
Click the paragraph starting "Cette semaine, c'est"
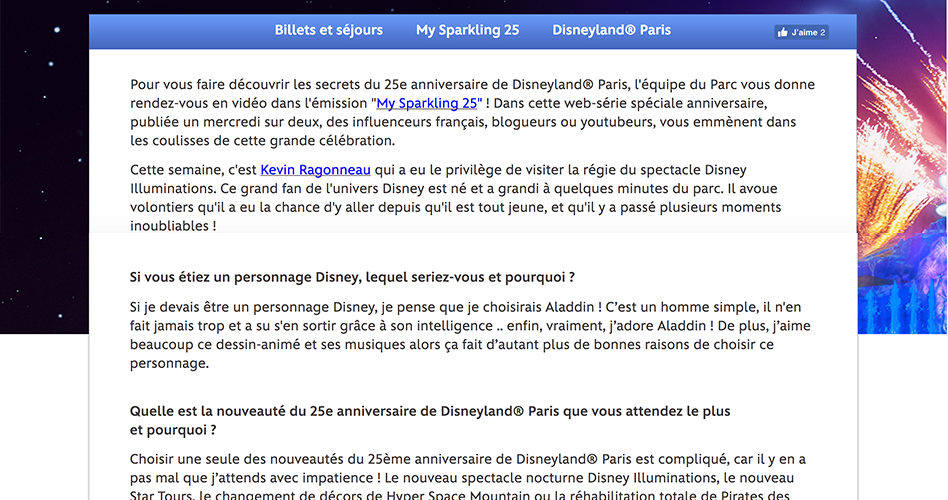click(455, 198)
